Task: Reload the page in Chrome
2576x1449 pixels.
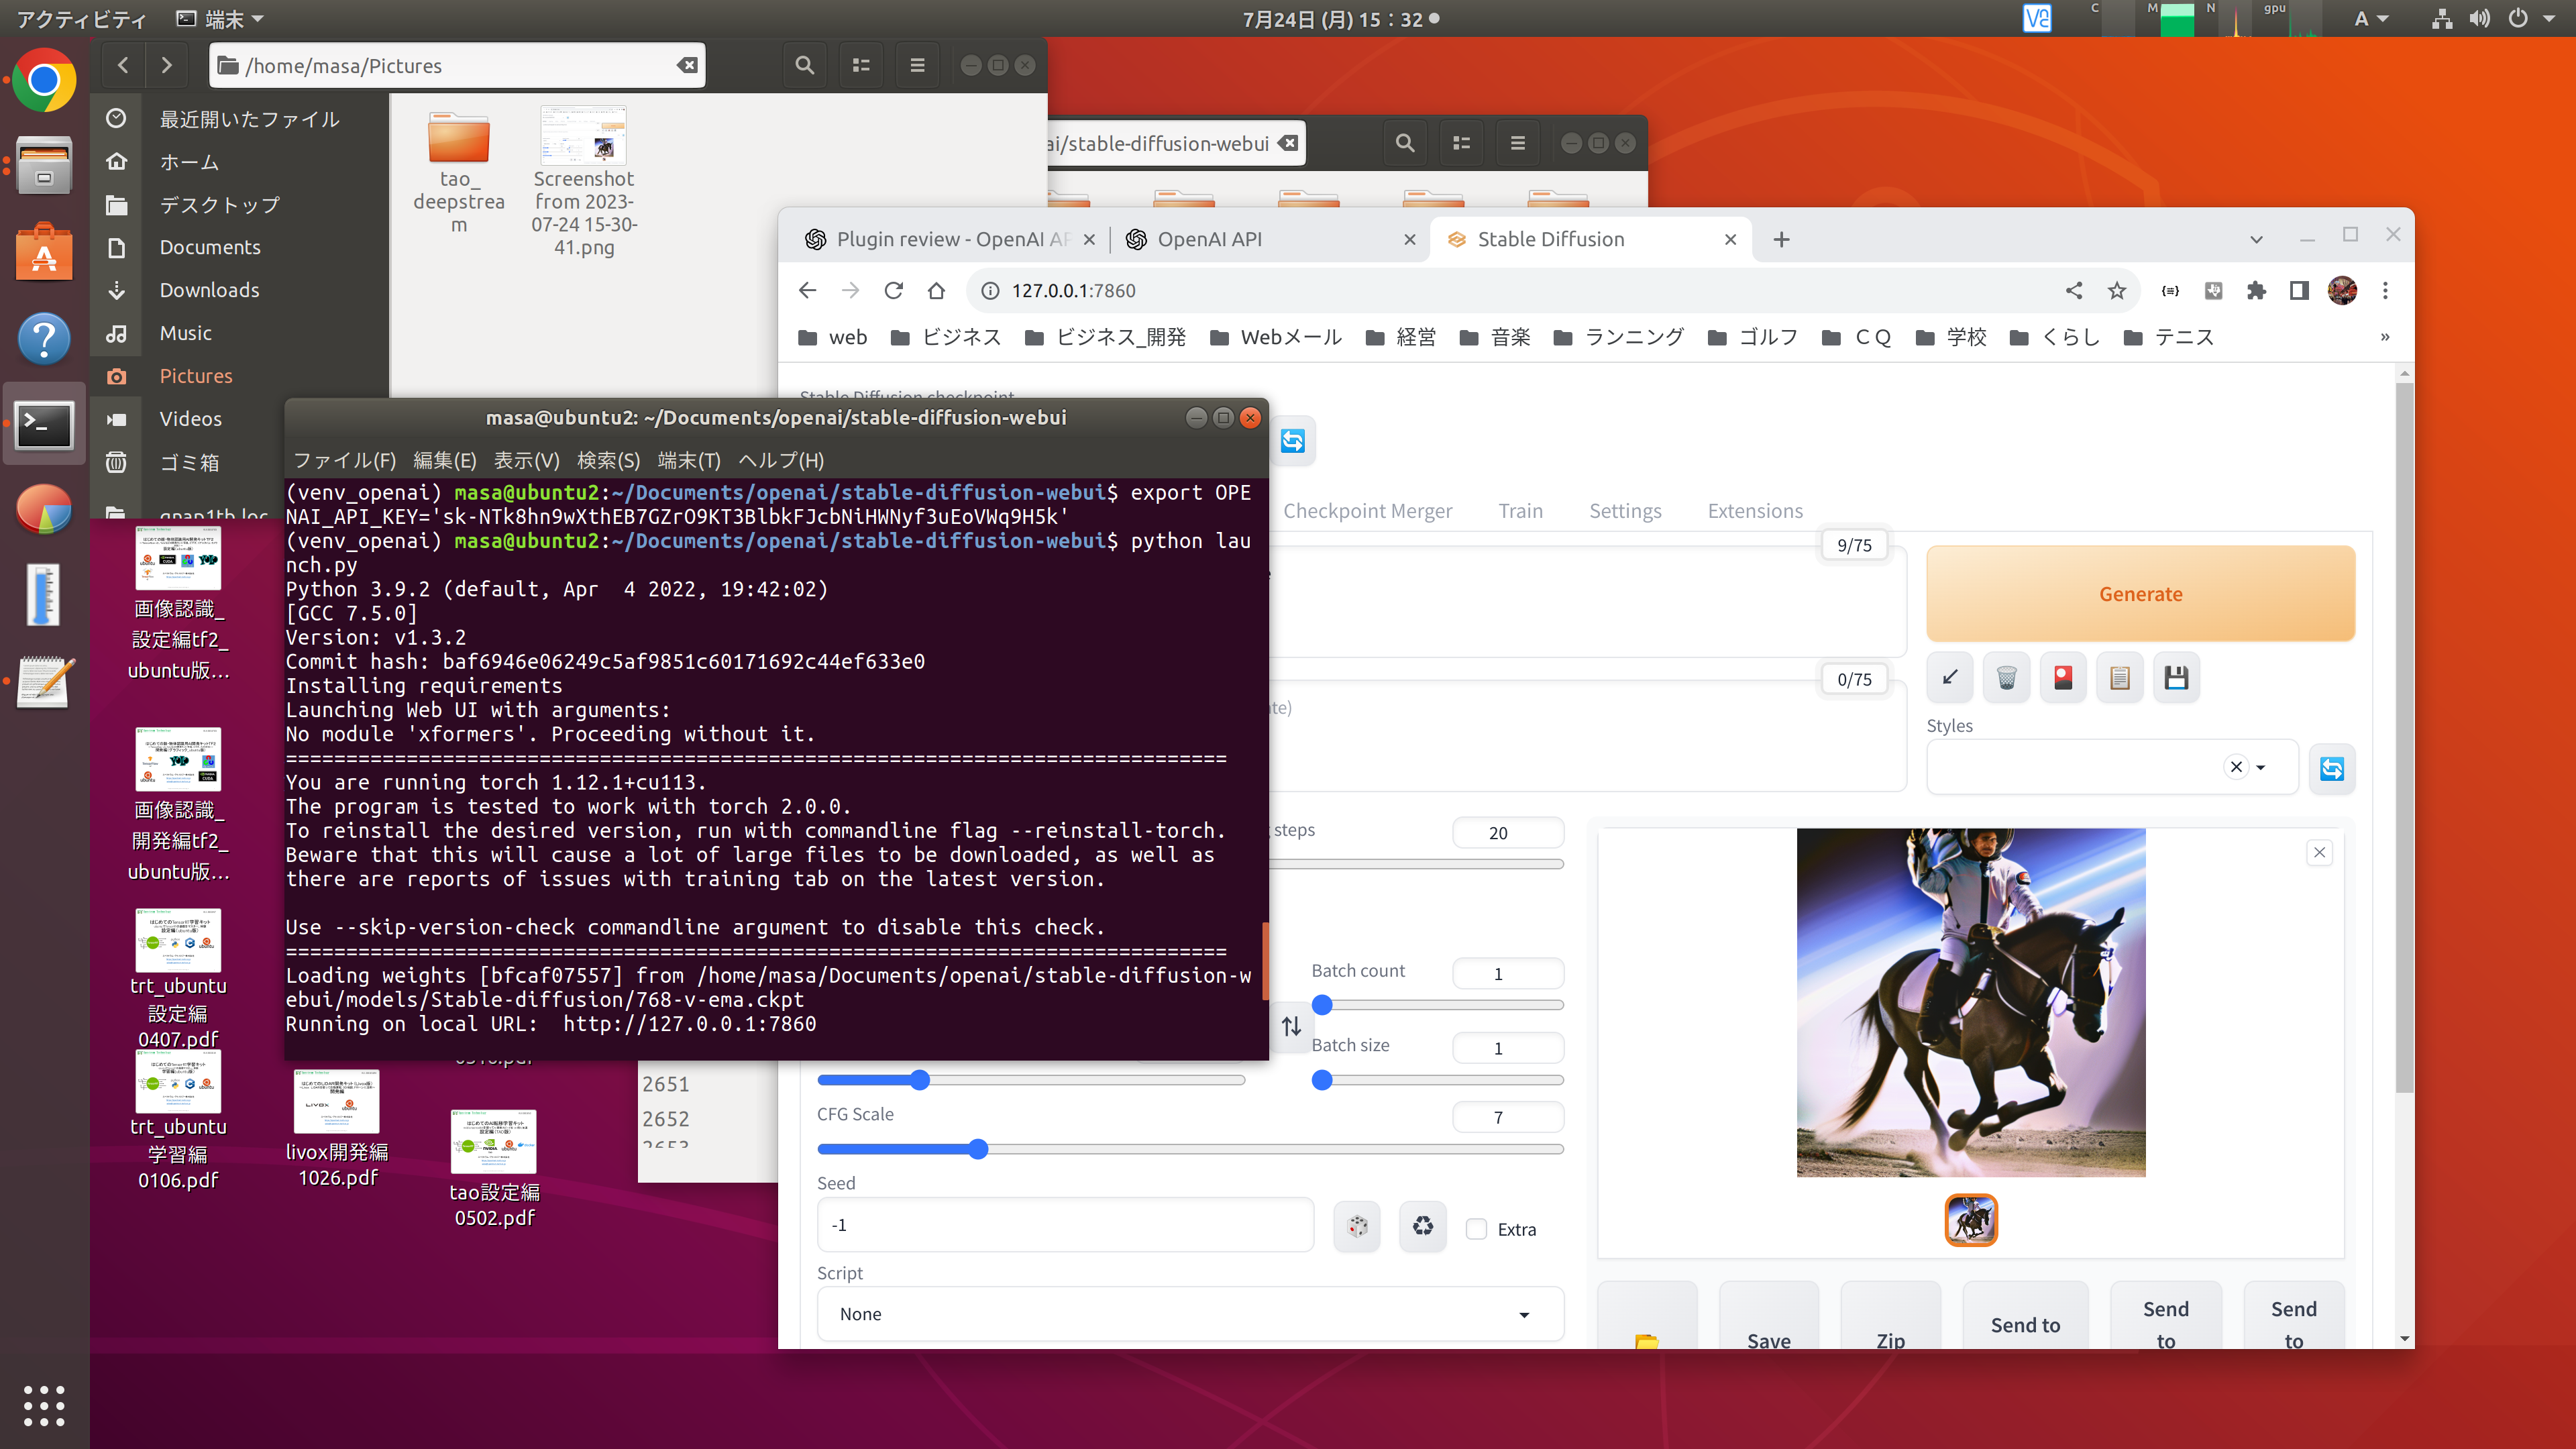Action: click(x=893, y=290)
